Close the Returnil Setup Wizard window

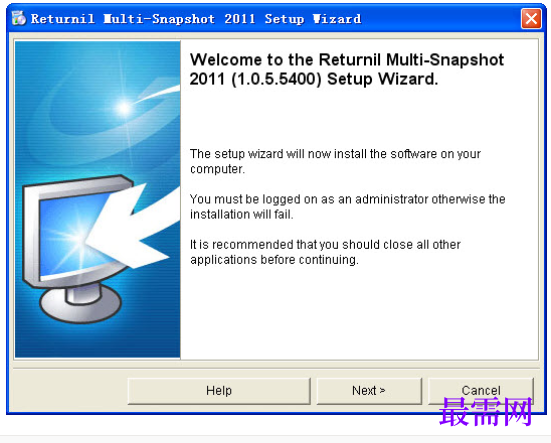pos(531,18)
